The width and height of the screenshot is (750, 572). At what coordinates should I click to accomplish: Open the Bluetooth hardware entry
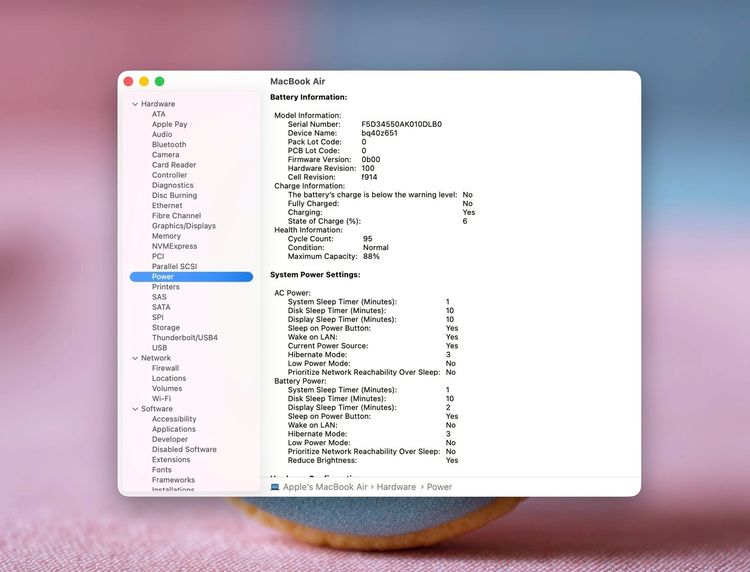(169, 144)
